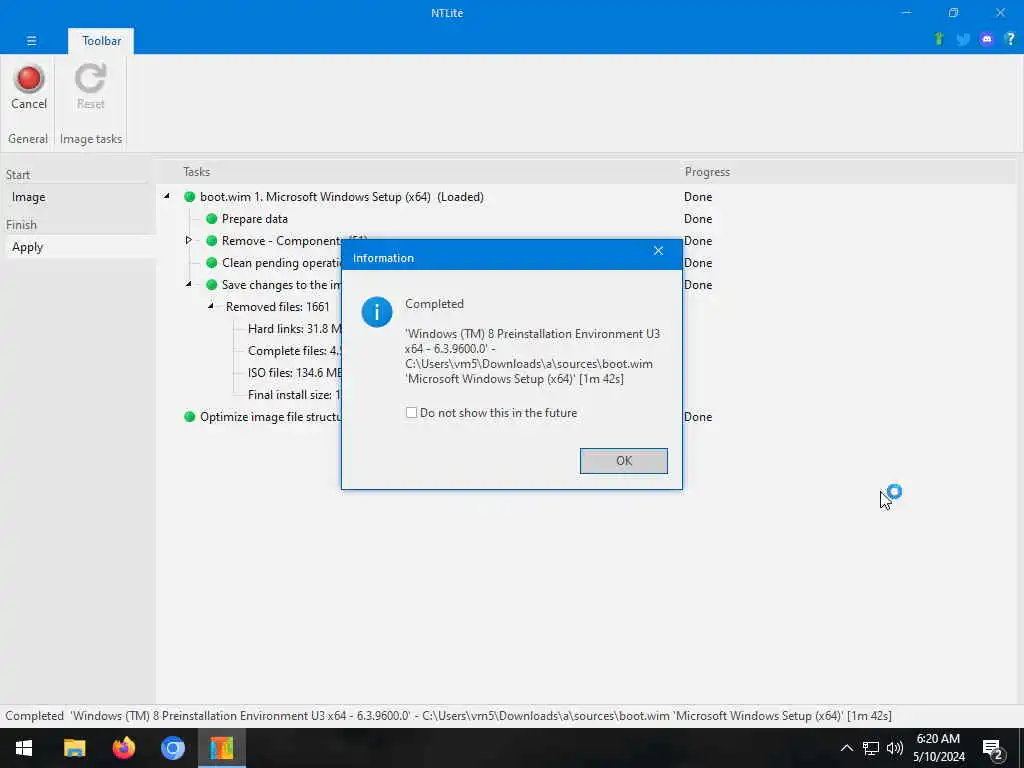Select the Toolbar tab

coord(101,40)
